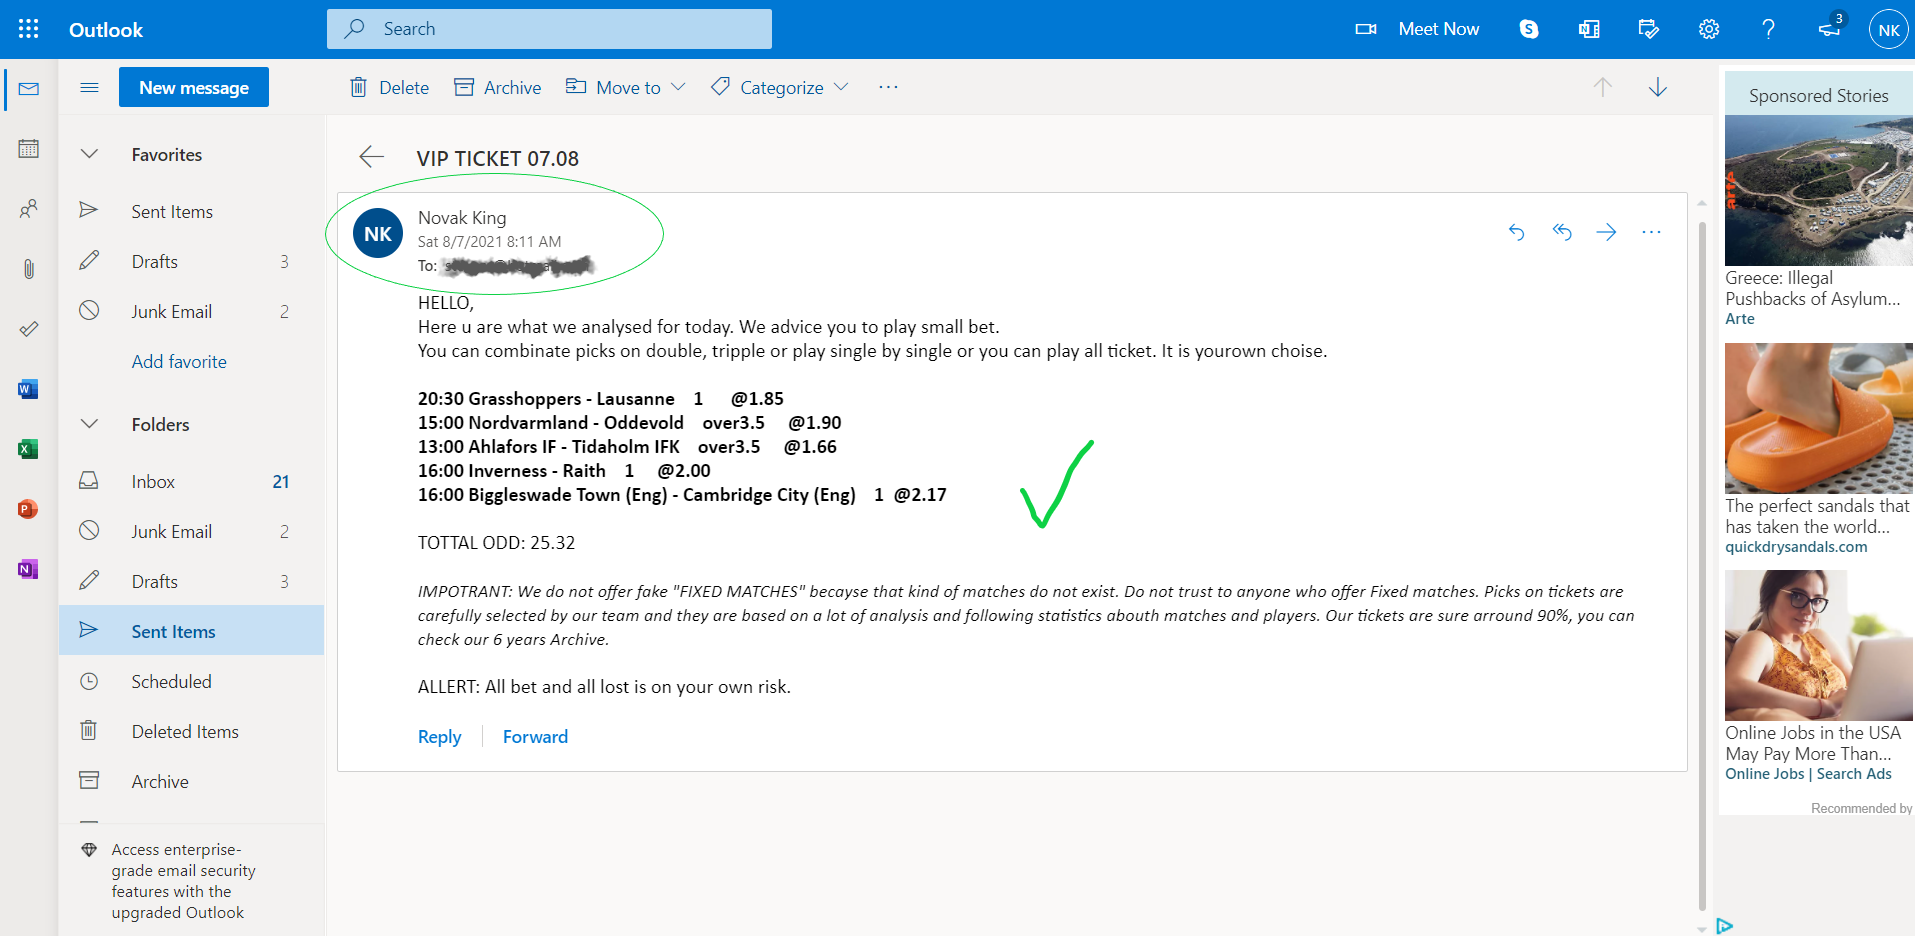Open Deleted Items folder

click(192, 731)
